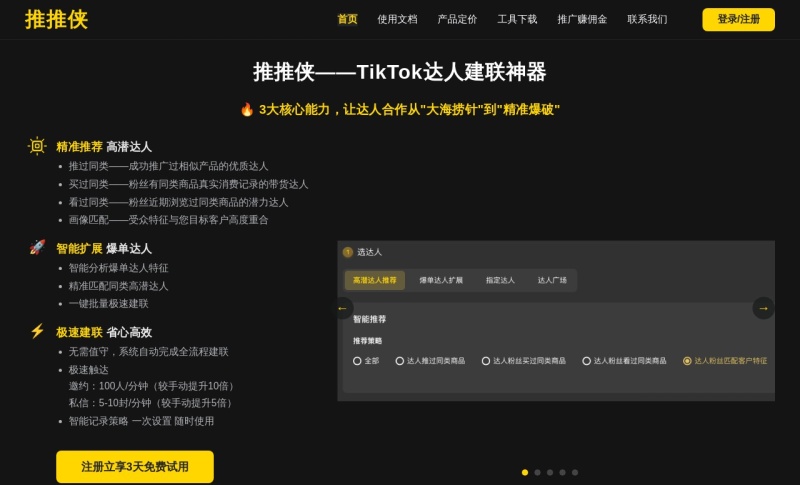Select the 全部 radio option
This screenshot has height=485, width=800.
(x=366, y=361)
